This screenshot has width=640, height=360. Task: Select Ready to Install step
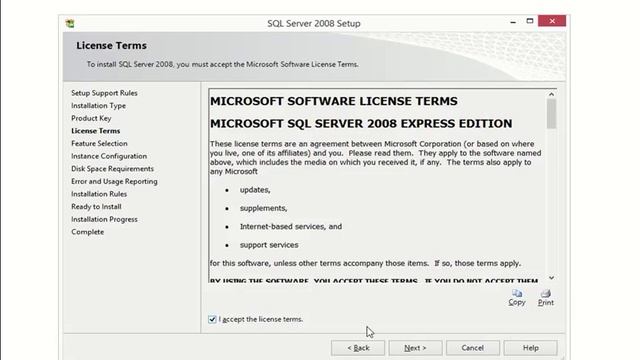(x=96, y=207)
